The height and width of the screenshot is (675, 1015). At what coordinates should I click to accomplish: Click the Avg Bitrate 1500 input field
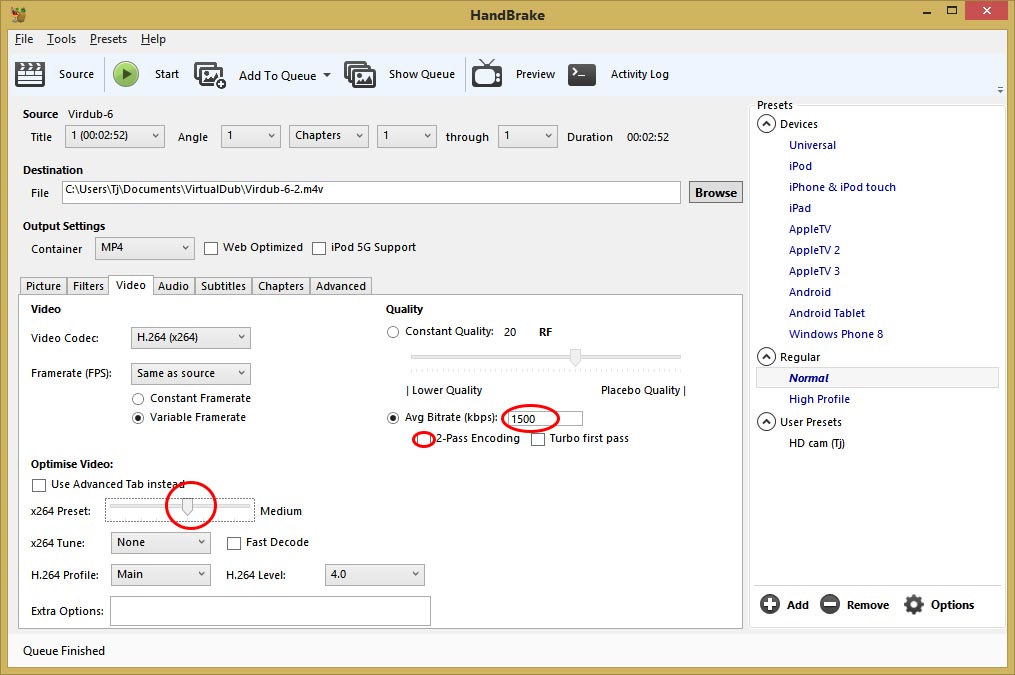click(544, 419)
